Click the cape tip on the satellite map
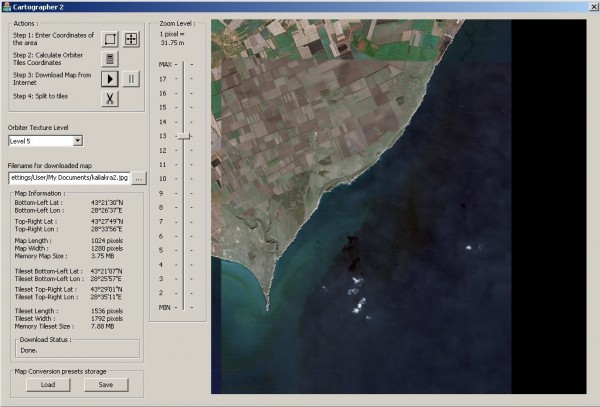 [x=267, y=305]
